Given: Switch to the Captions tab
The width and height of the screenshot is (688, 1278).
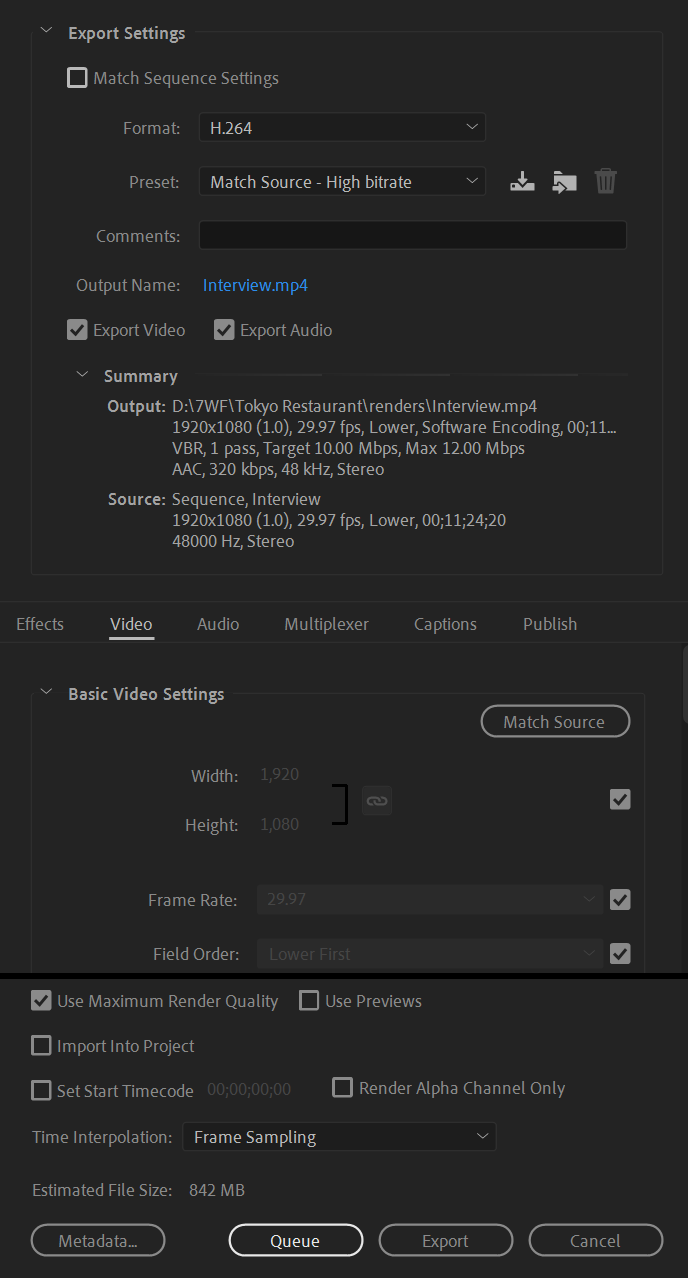Looking at the screenshot, I should 445,624.
